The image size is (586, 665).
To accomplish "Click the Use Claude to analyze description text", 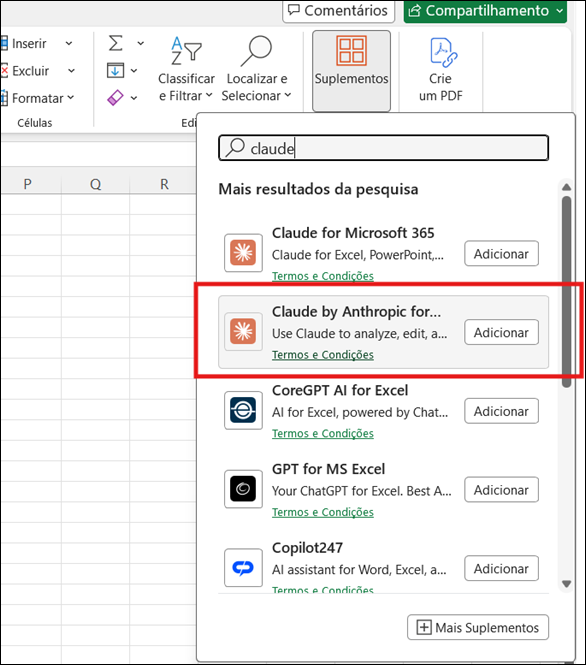I will [x=360, y=334].
